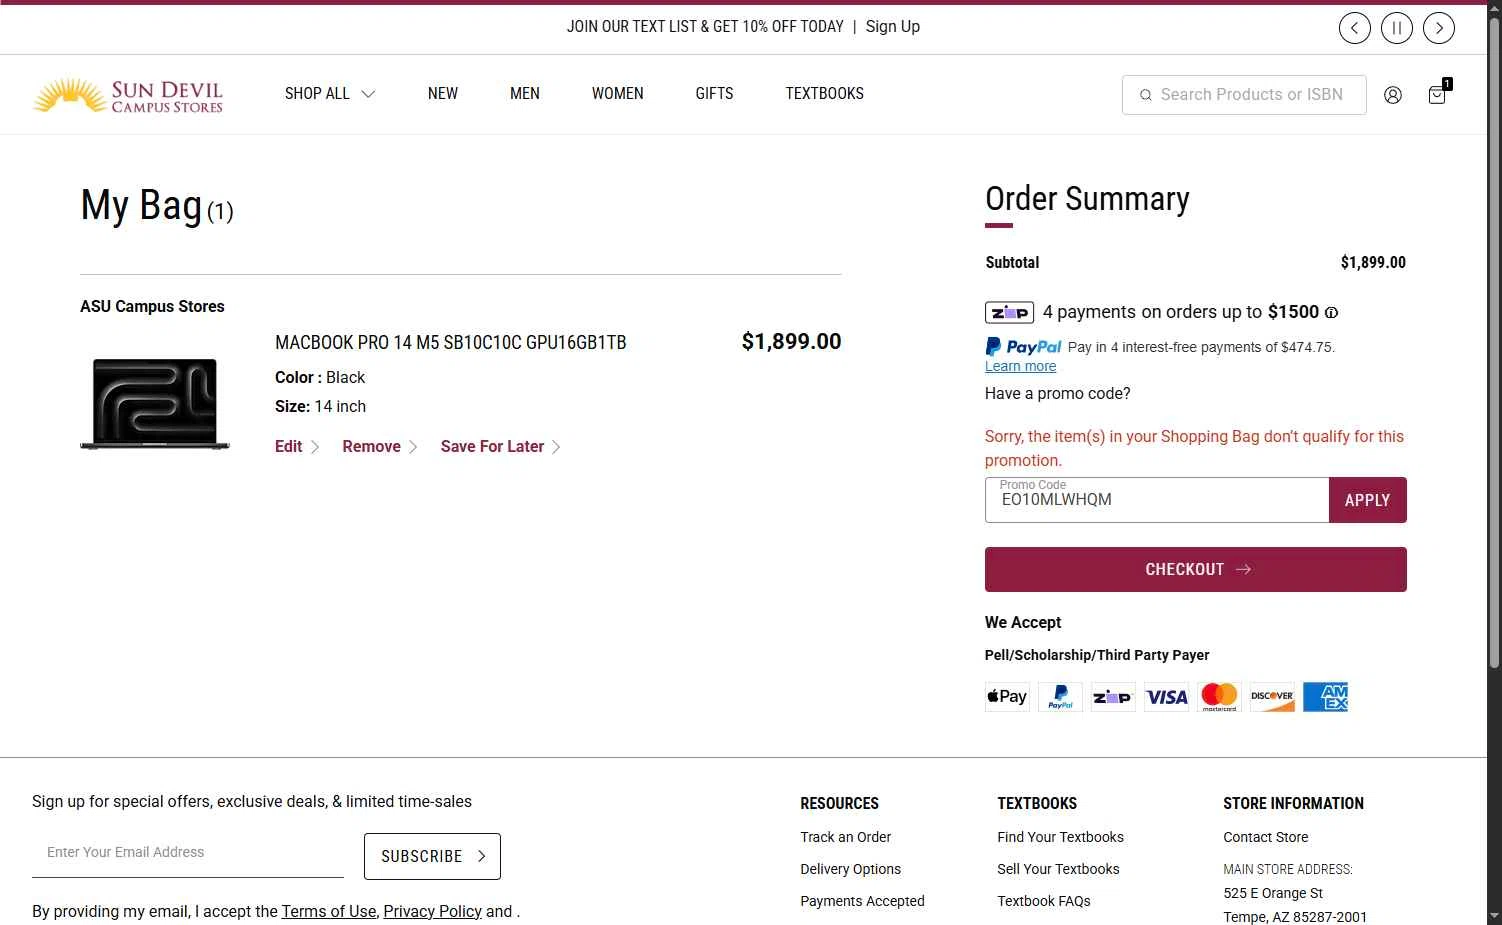
Task: Click the PayPal payment icon
Action: coord(1060,696)
